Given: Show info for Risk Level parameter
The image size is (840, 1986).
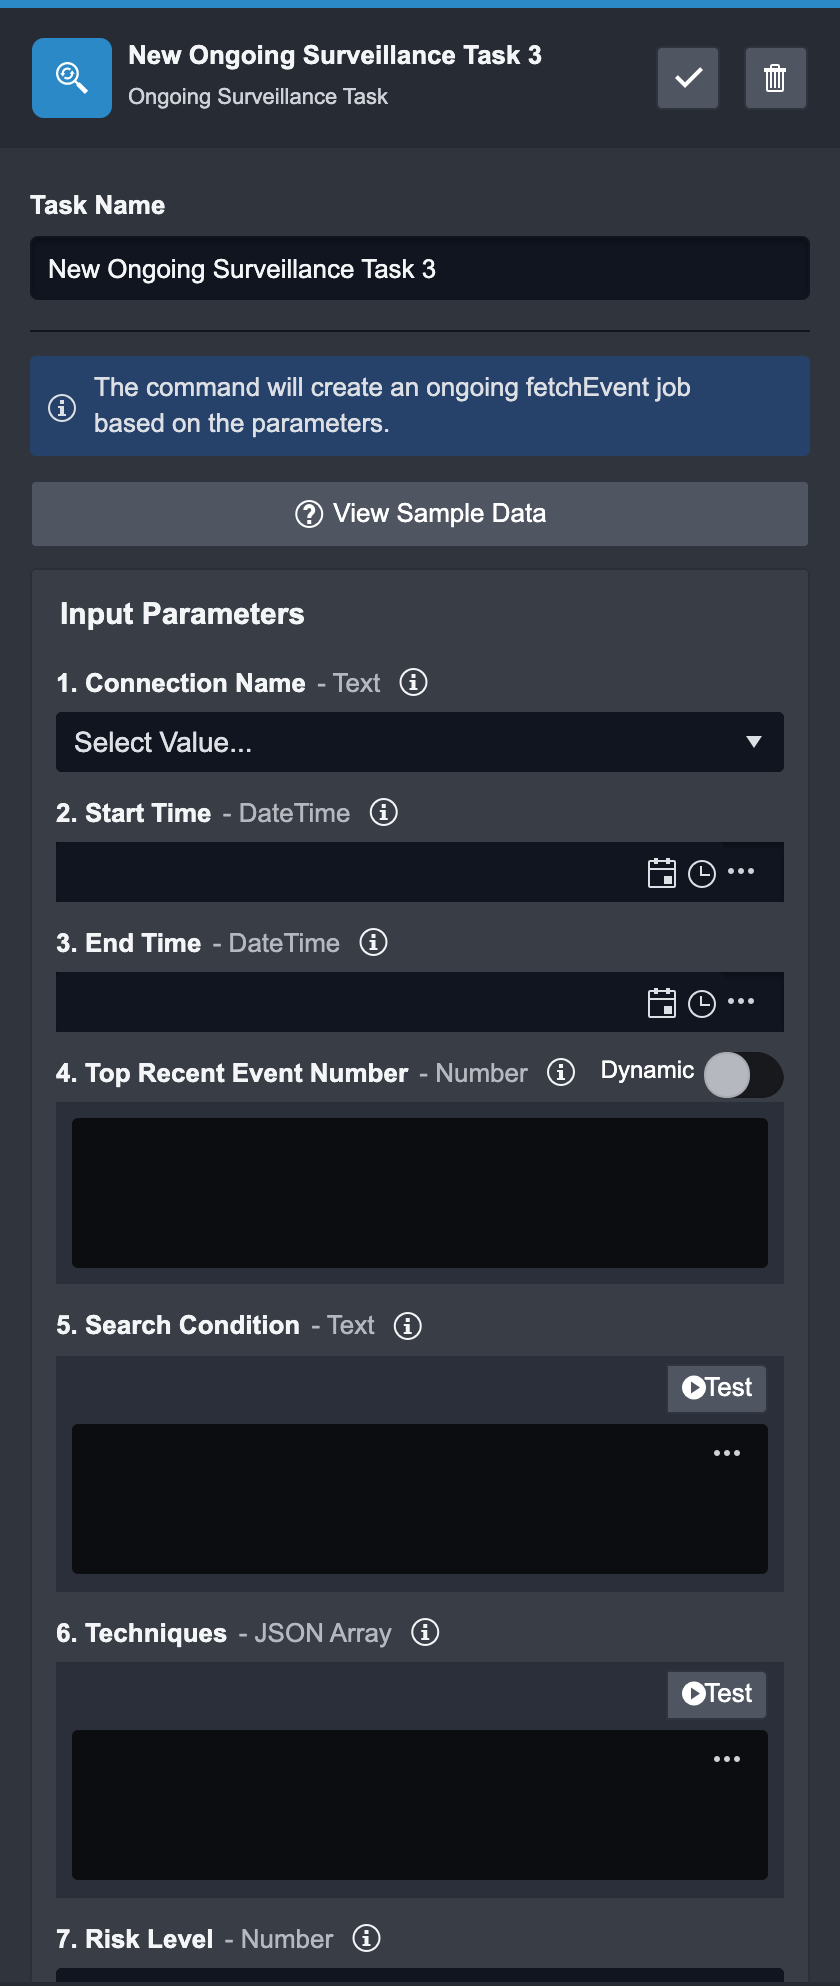Looking at the screenshot, I should 367,1938.
